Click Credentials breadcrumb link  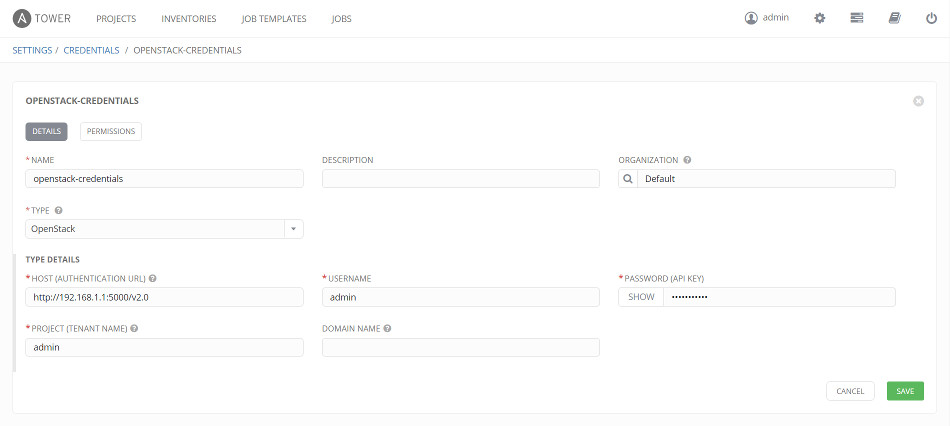pos(91,50)
